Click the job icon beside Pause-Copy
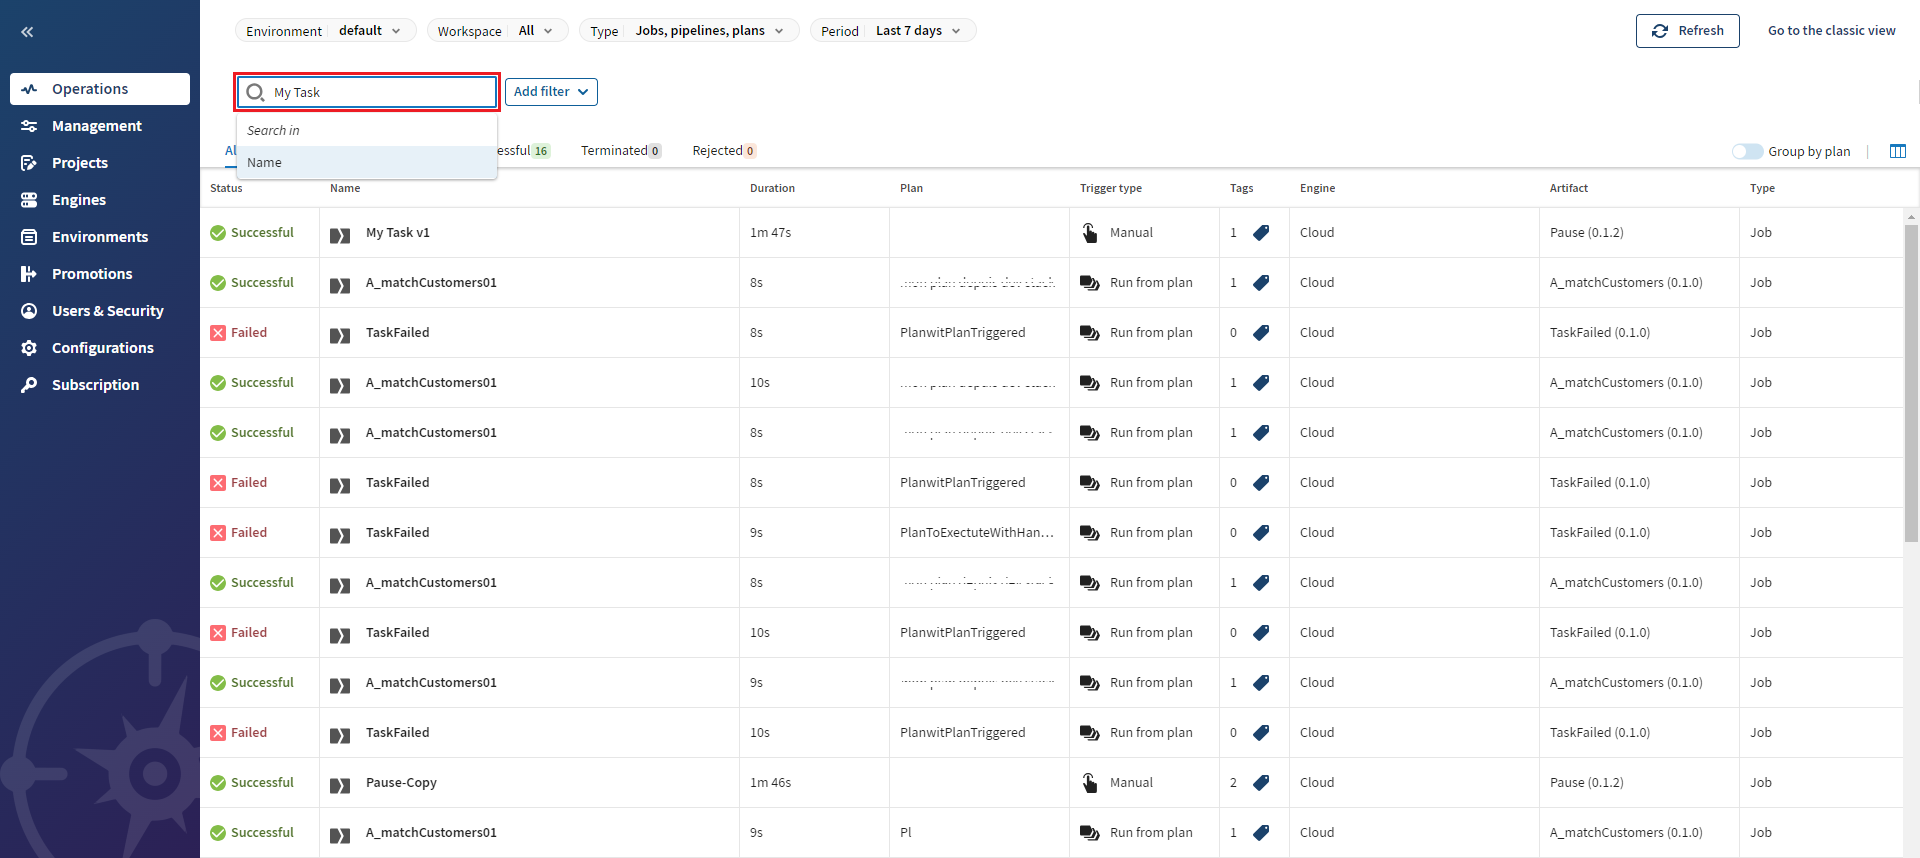Viewport: 1920px width, 858px height. click(x=340, y=785)
